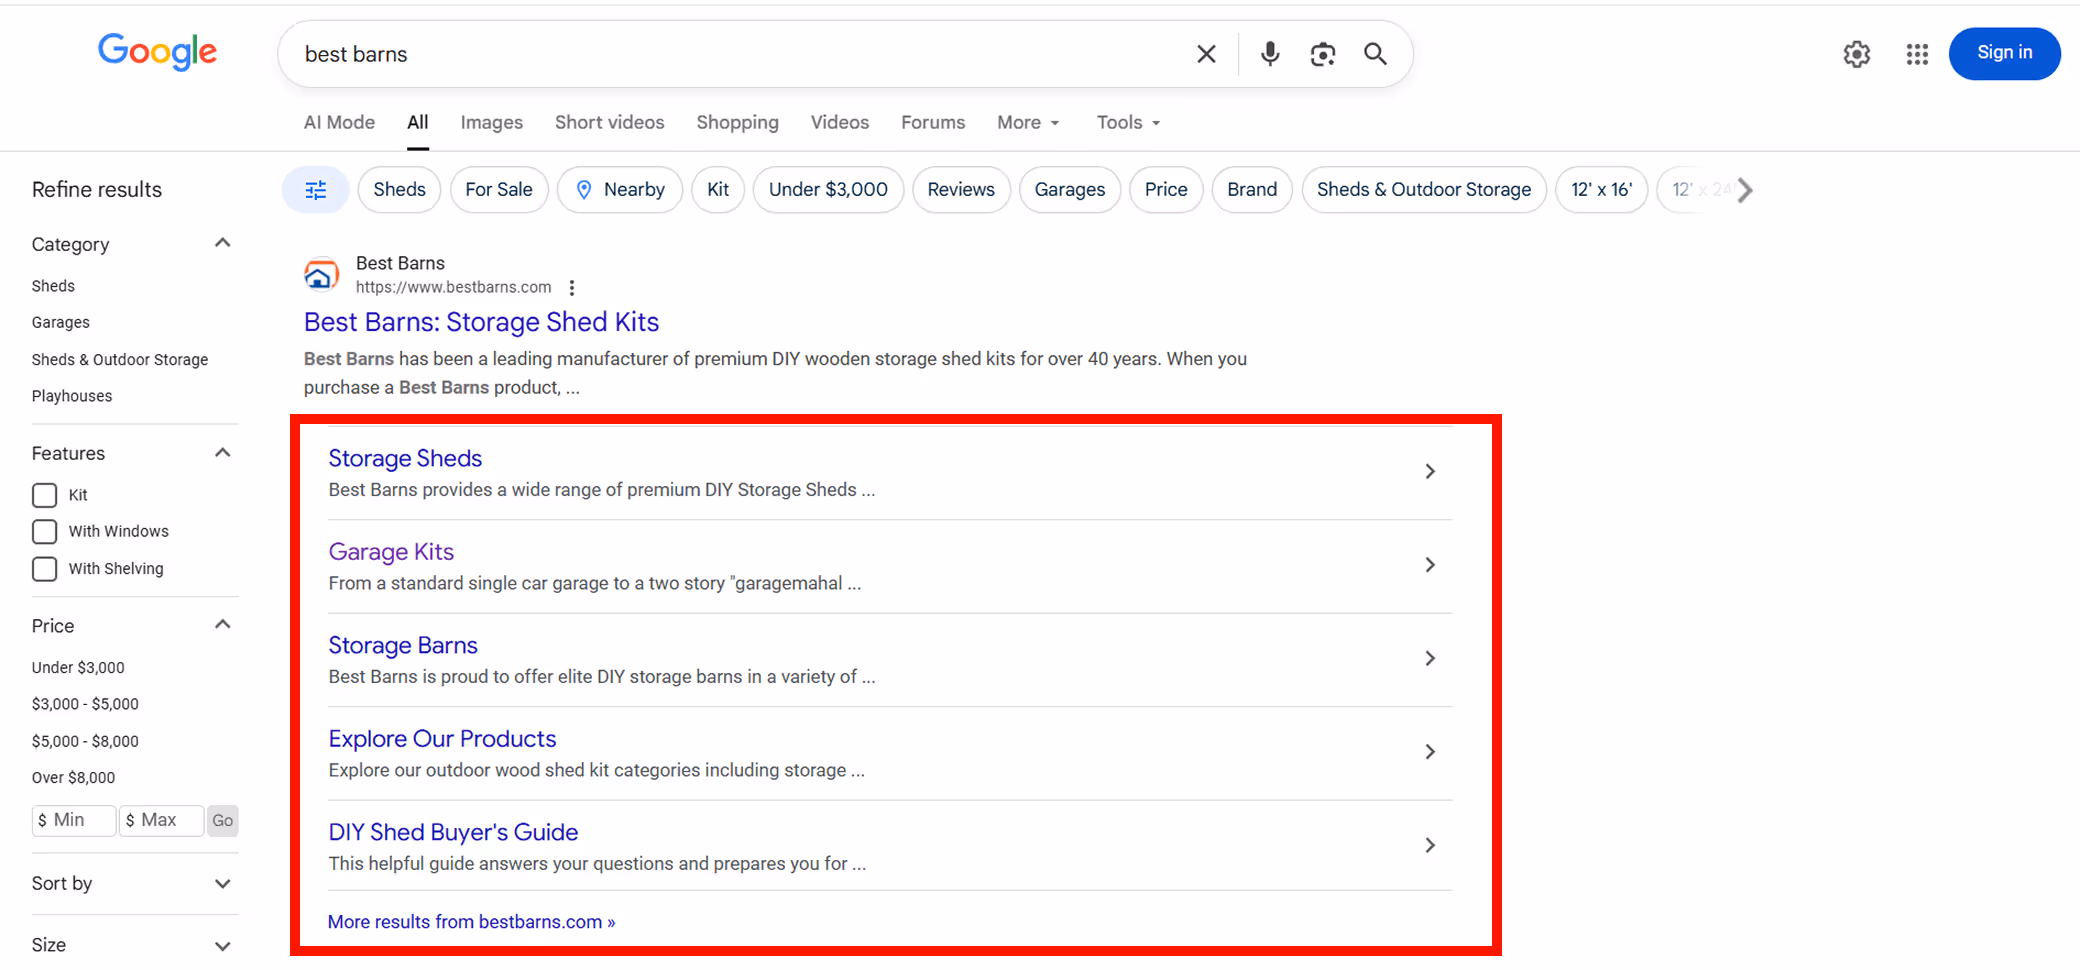
Task: Open the Tools dropdown
Action: pyautogui.click(x=1128, y=123)
